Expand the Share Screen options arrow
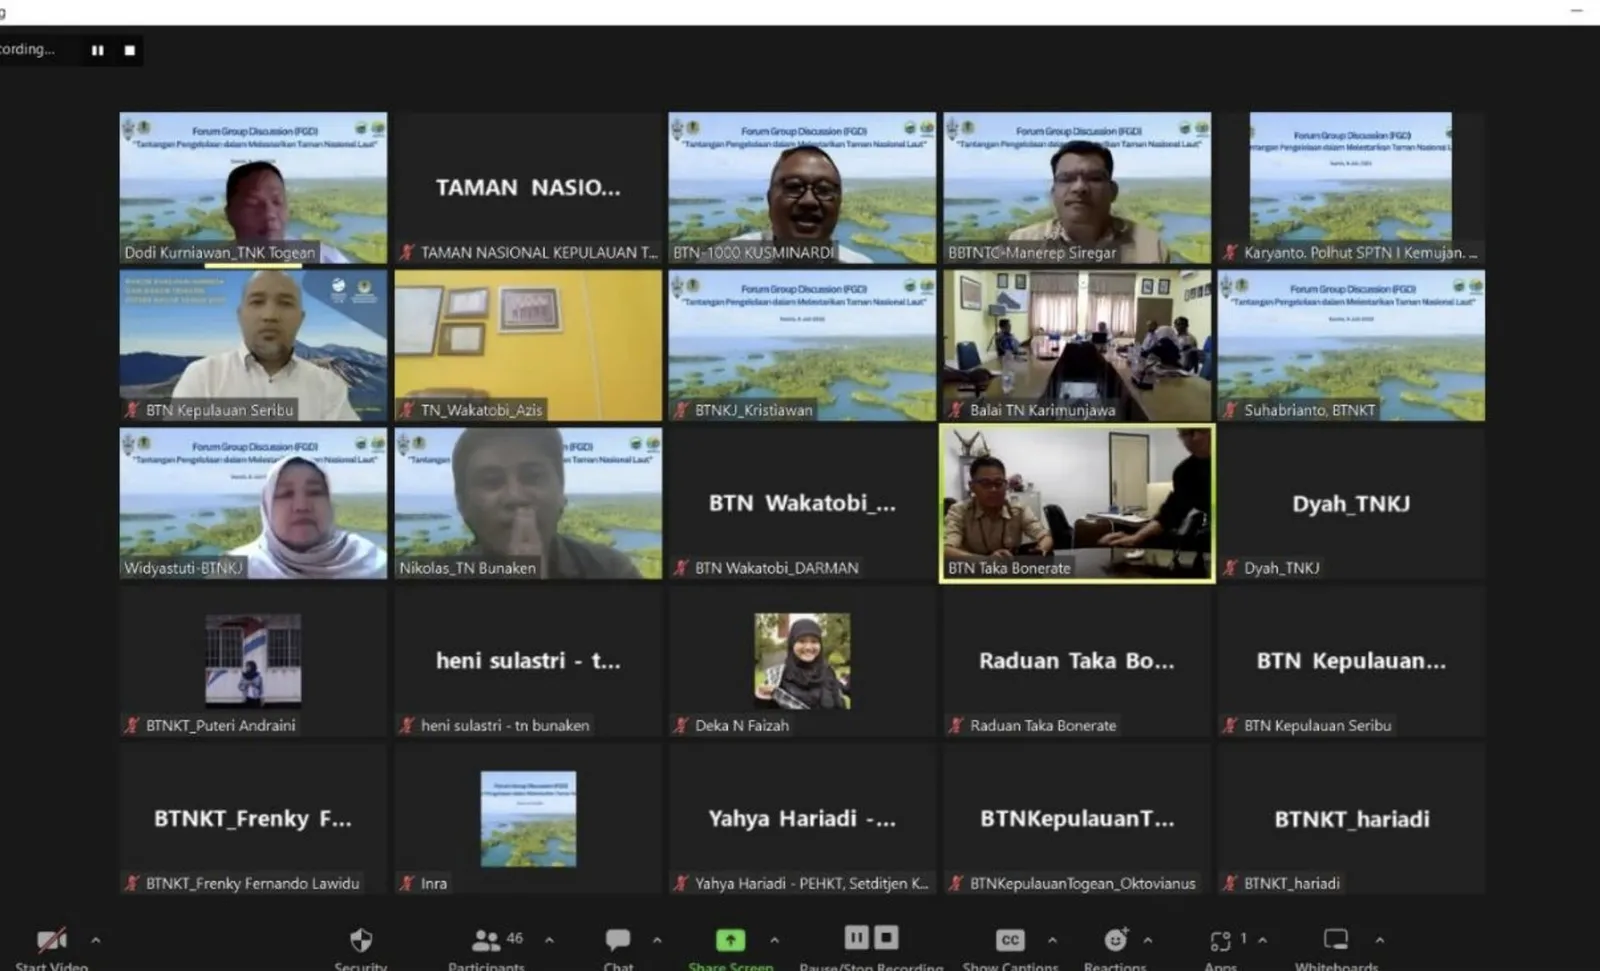1600x971 pixels. point(774,940)
